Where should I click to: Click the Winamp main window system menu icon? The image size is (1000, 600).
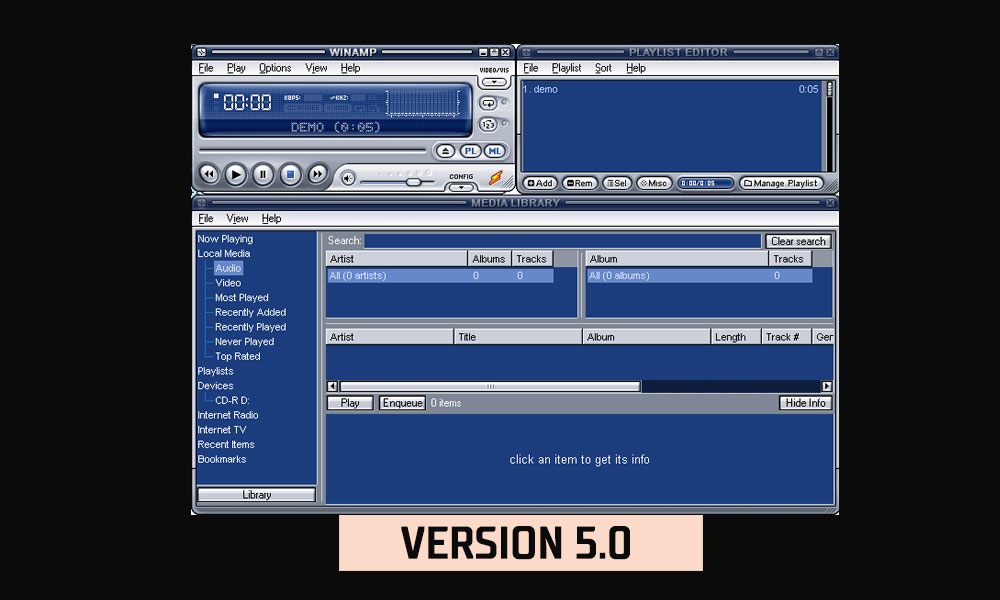click(x=202, y=52)
